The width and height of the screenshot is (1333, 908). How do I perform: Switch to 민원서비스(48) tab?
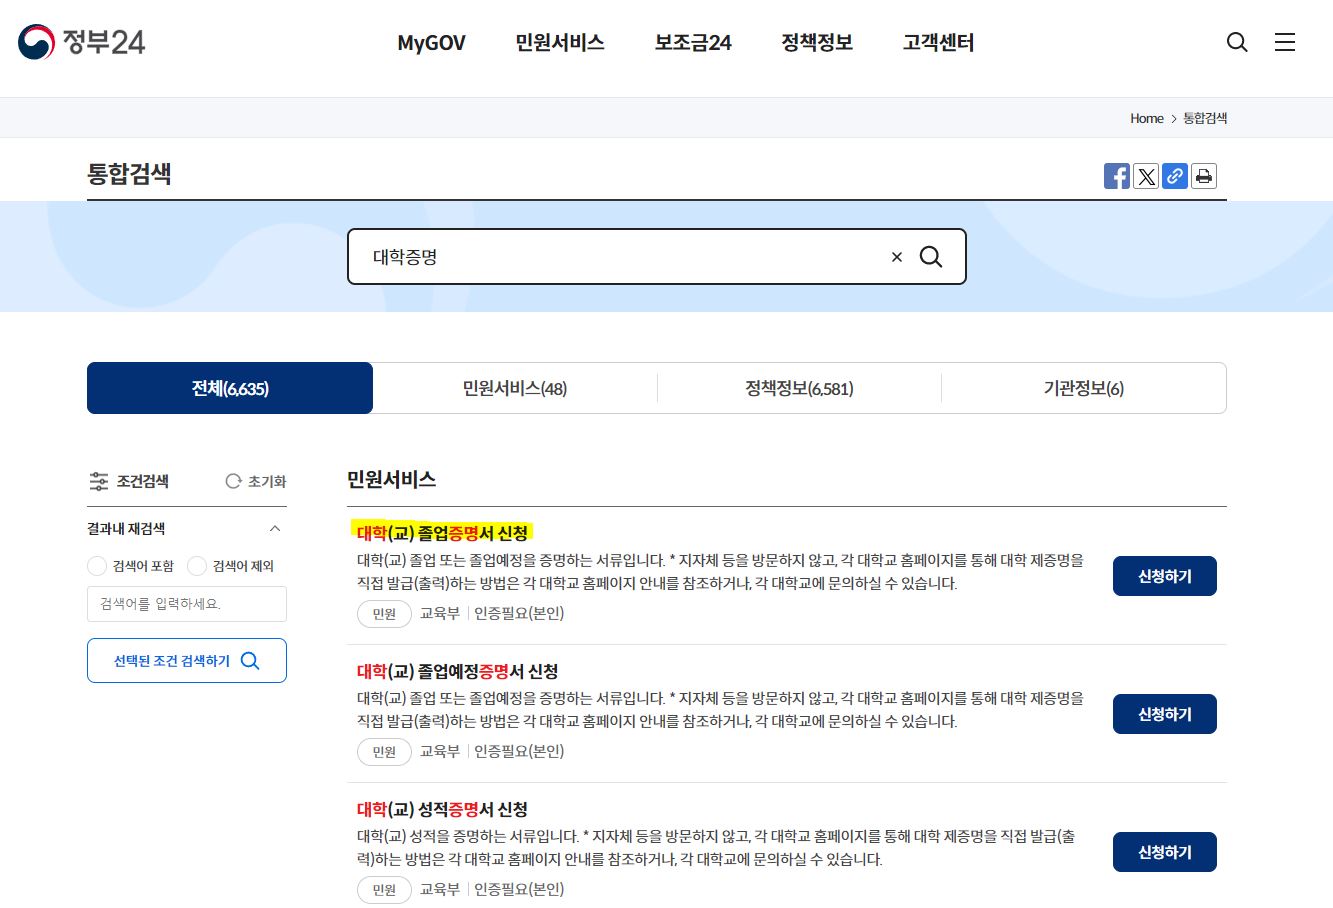515,388
